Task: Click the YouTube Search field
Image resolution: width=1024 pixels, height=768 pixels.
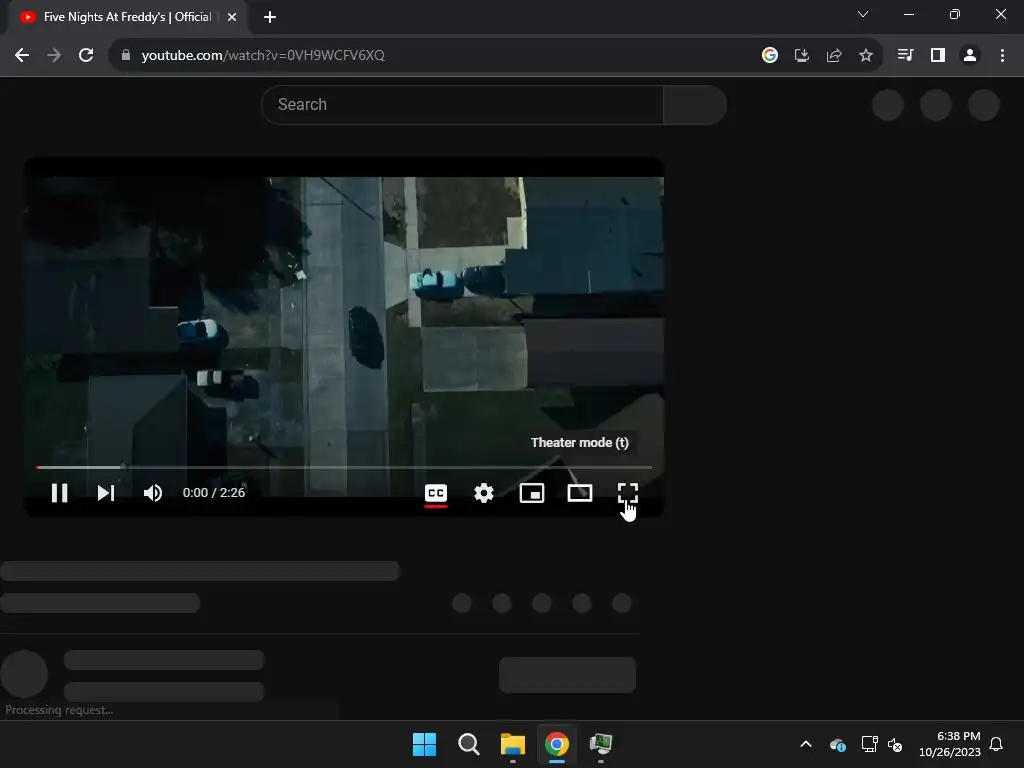Action: (x=462, y=104)
